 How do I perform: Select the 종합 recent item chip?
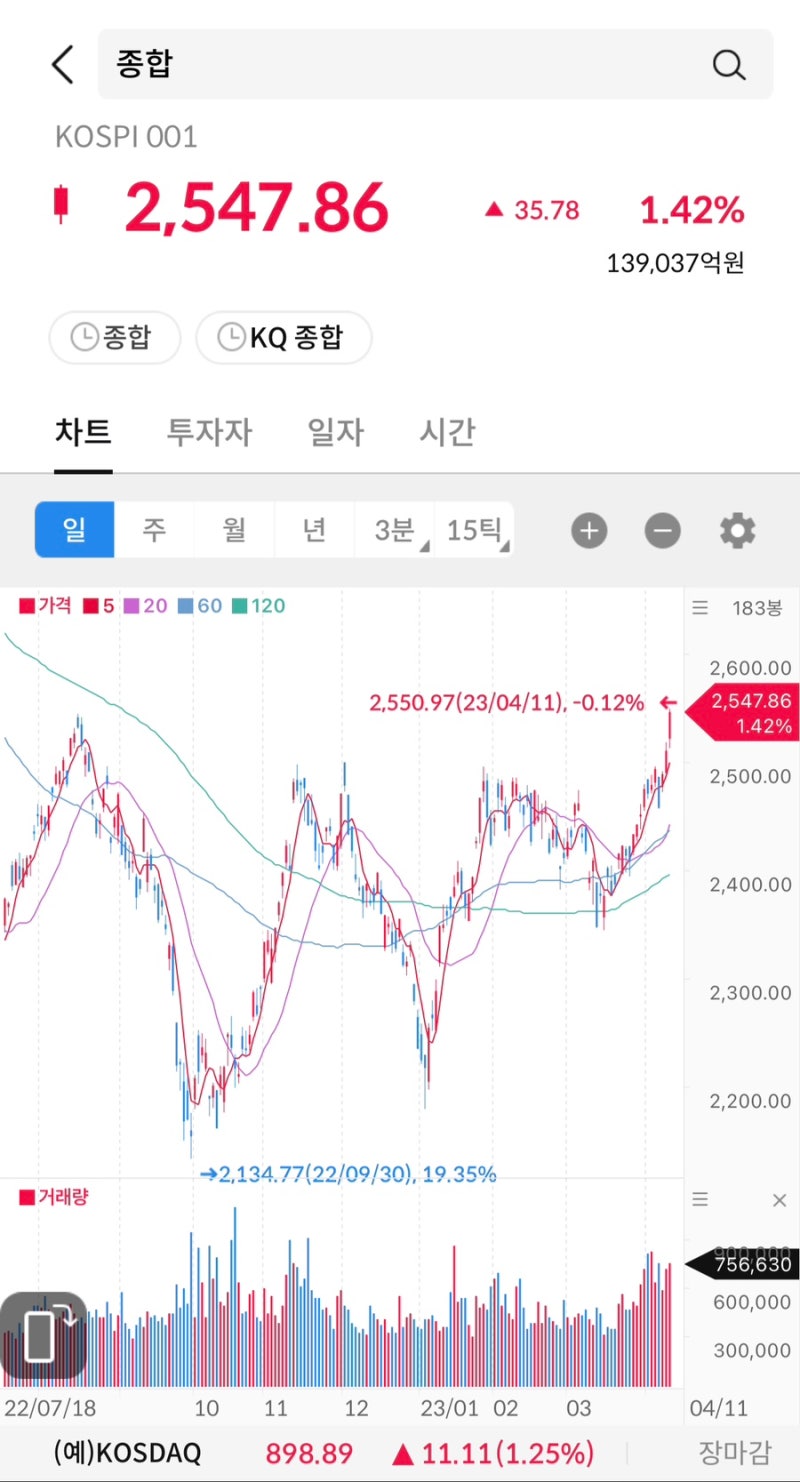114,337
